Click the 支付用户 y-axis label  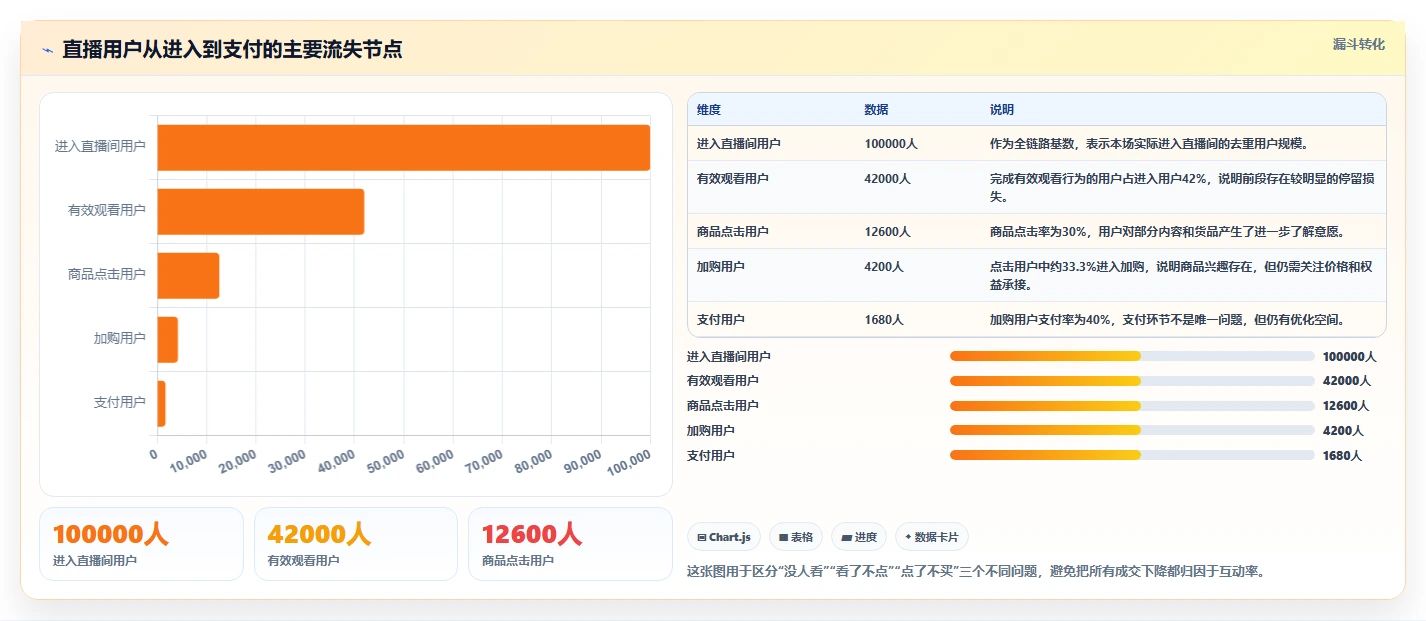tap(120, 403)
